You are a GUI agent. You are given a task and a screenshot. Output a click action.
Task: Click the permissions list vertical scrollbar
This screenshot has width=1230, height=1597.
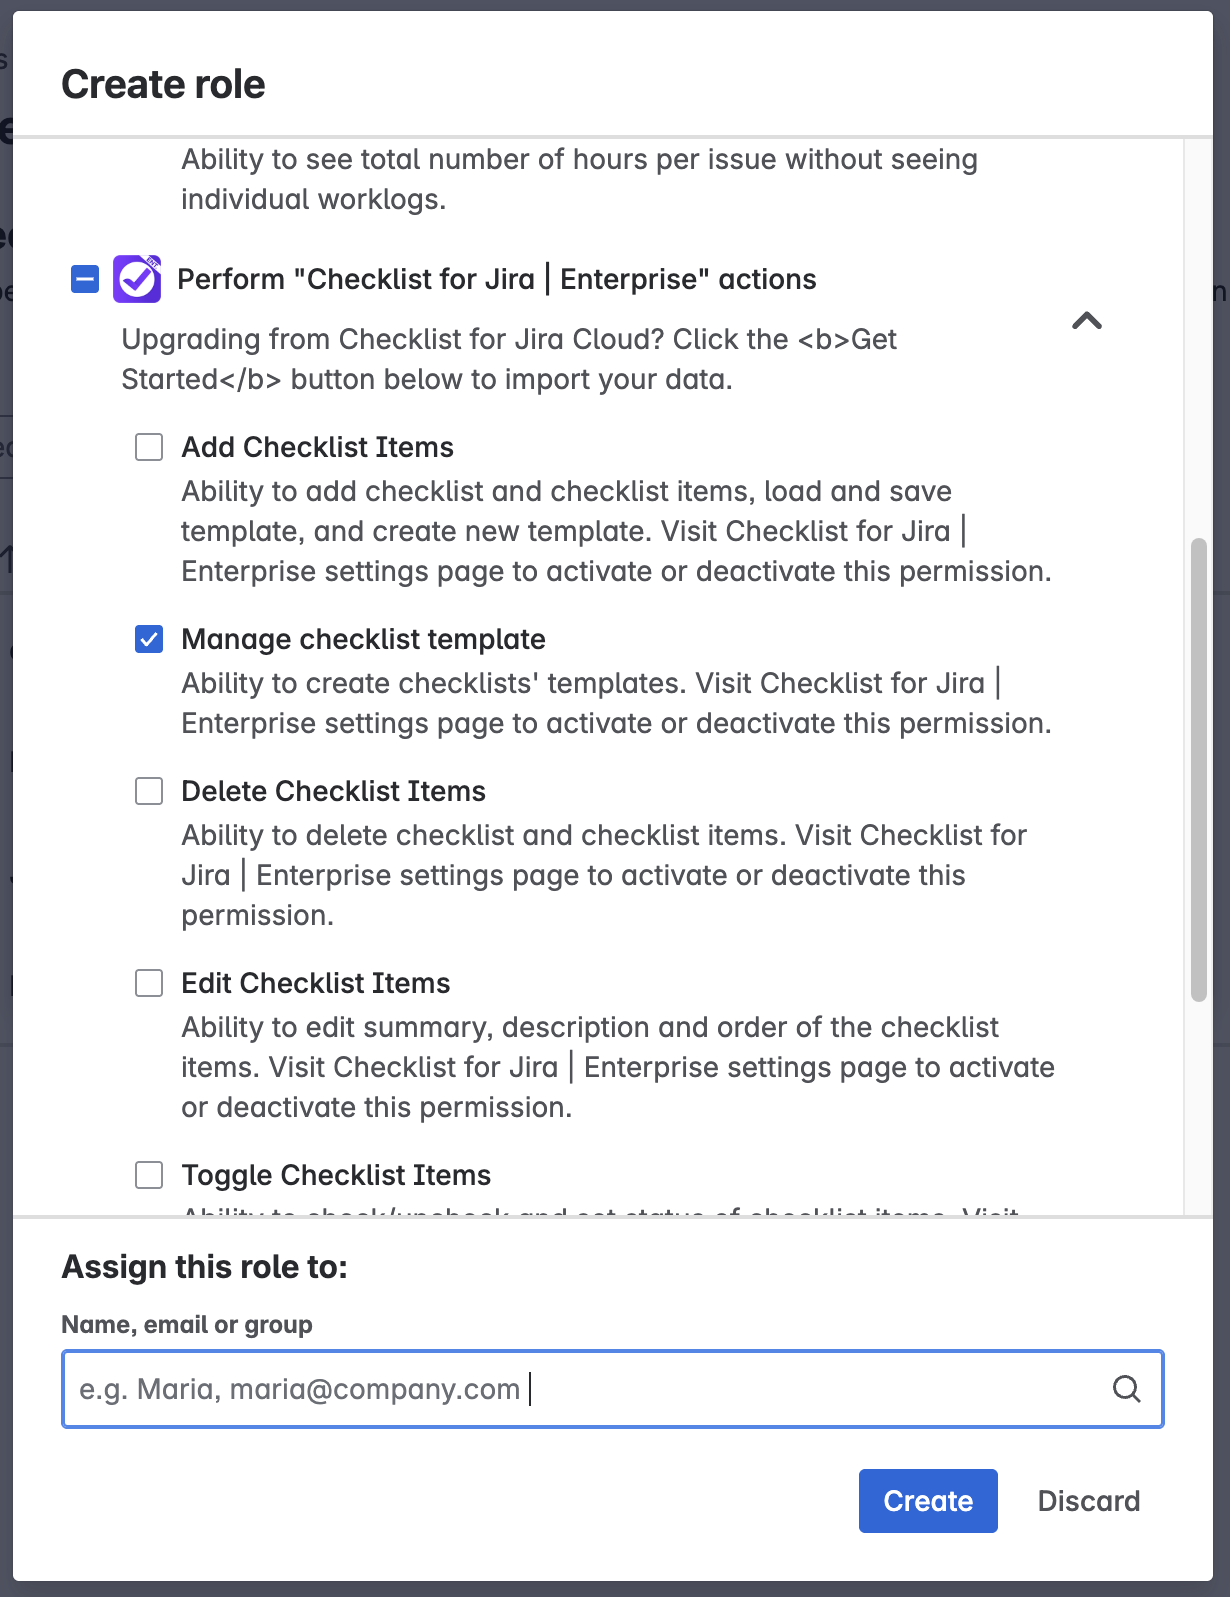[x=1198, y=770]
